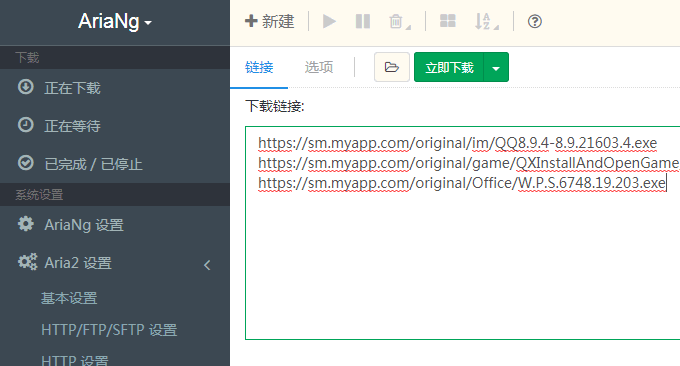The image size is (680, 366).
Task: Switch to the 选项 tab
Action: pyautogui.click(x=319, y=67)
